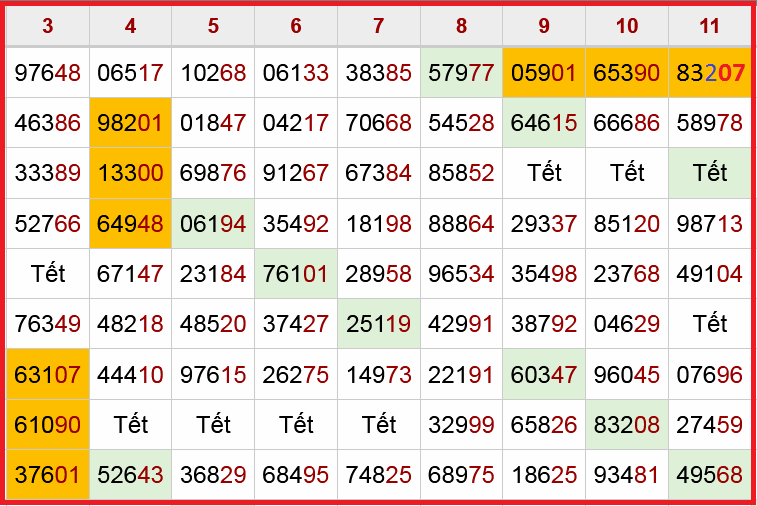Image resolution: width=757 pixels, height=506 pixels.
Task: Click the cell 52766
Action: click(x=47, y=224)
